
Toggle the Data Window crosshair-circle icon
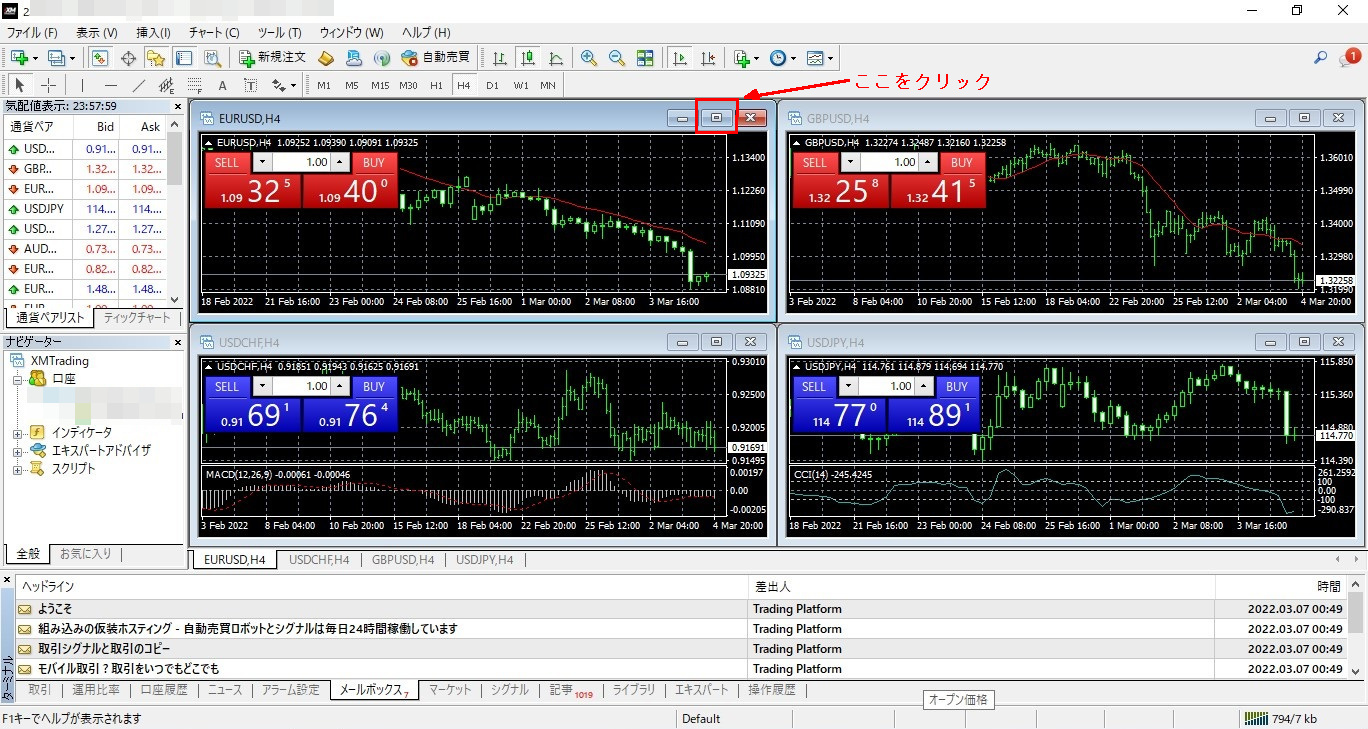tap(128, 58)
